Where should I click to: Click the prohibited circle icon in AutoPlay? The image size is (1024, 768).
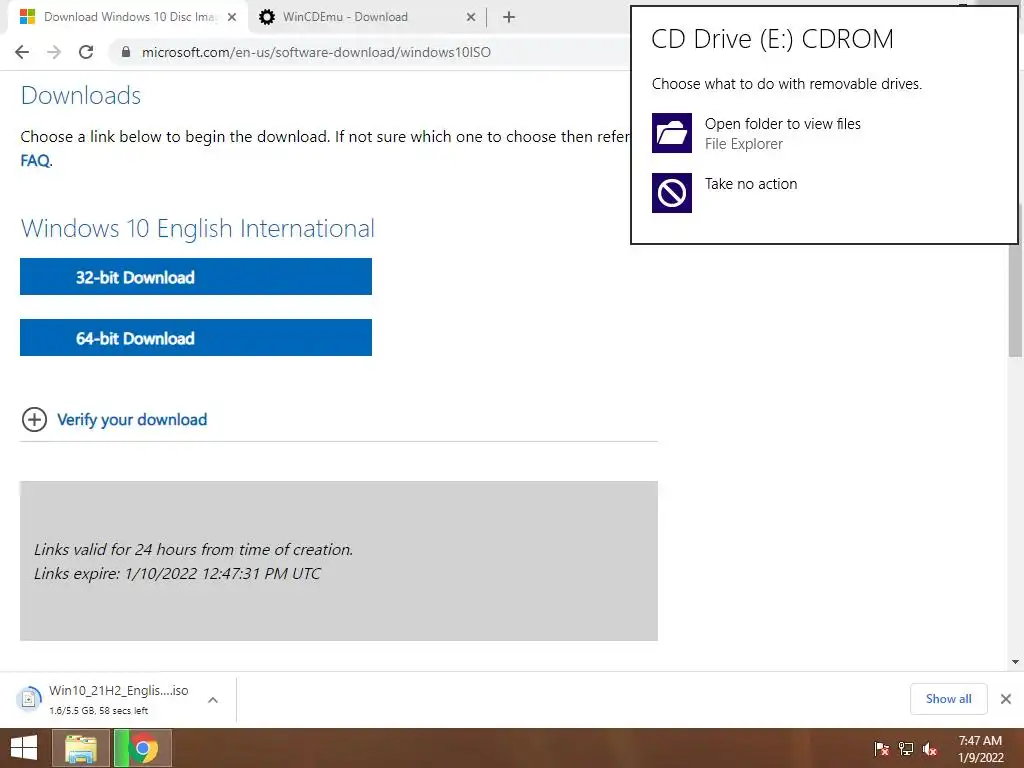[672, 193]
